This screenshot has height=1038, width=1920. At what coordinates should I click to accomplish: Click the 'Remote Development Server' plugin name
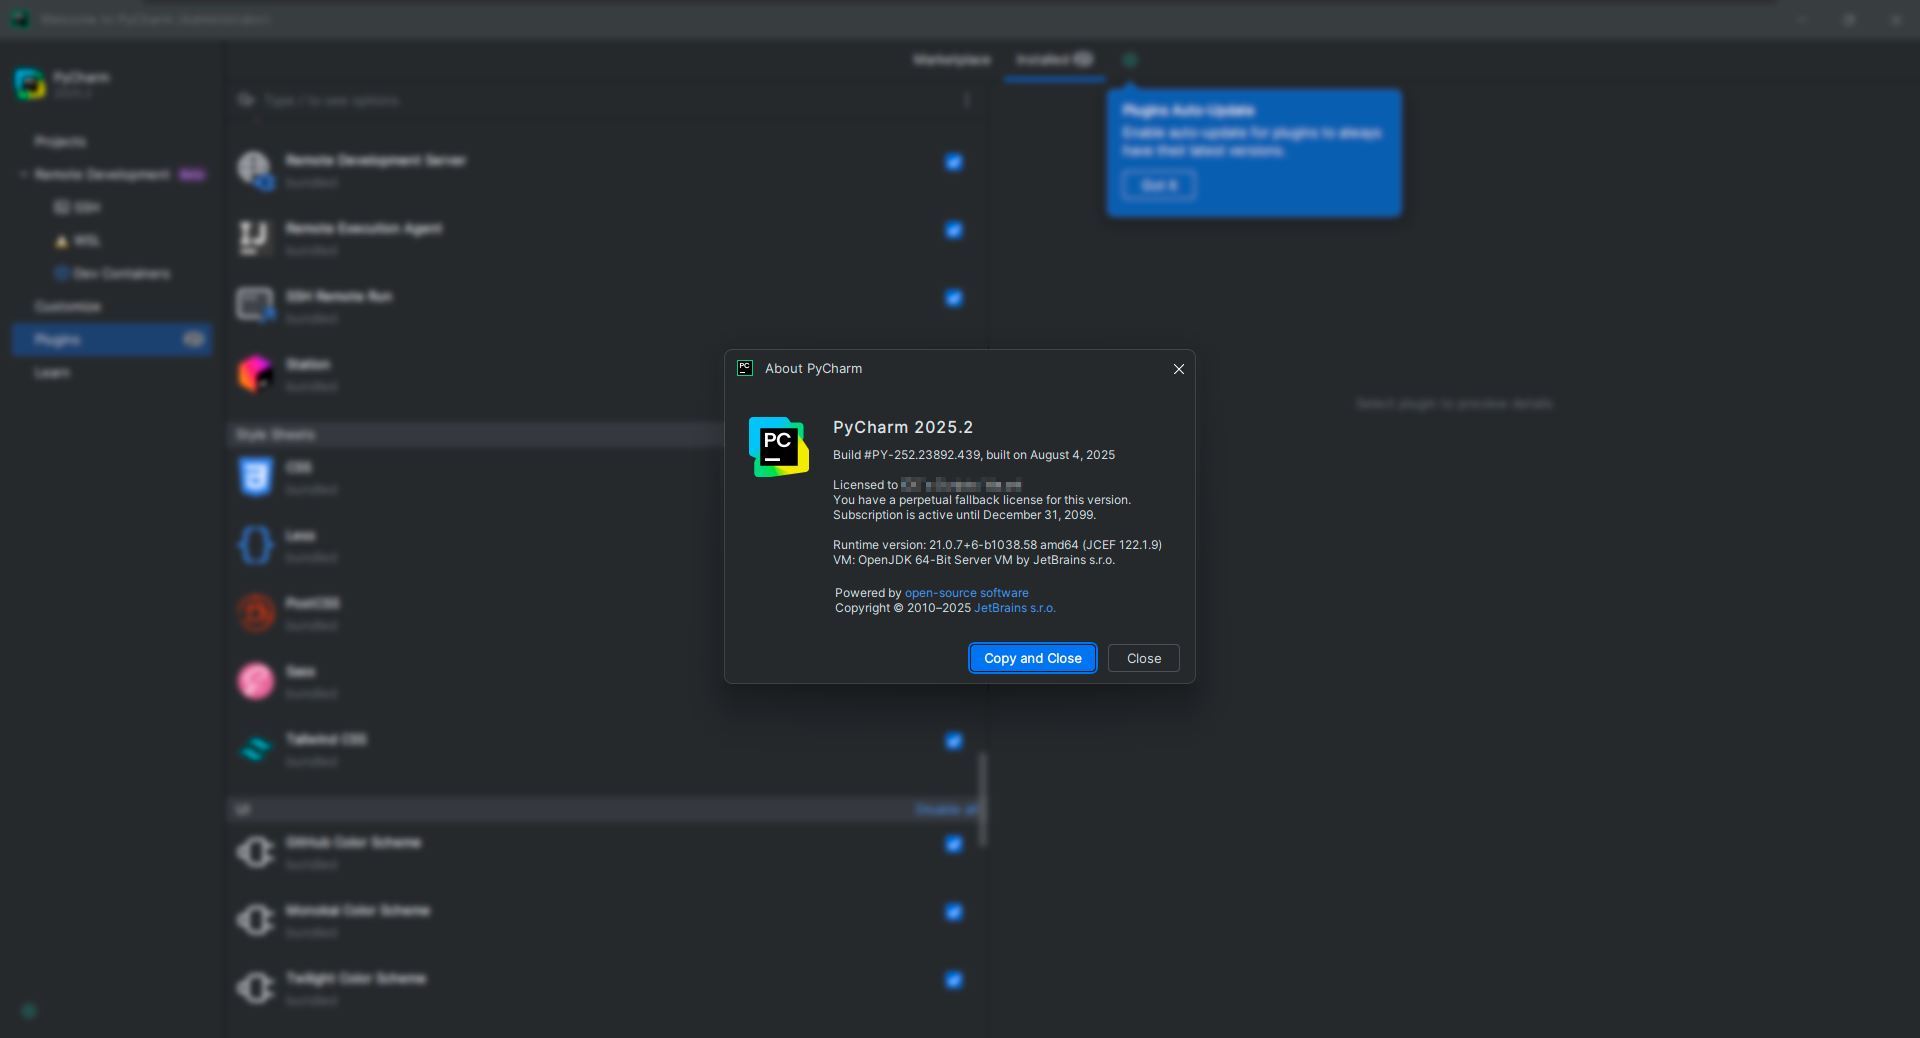tap(376, 160)
